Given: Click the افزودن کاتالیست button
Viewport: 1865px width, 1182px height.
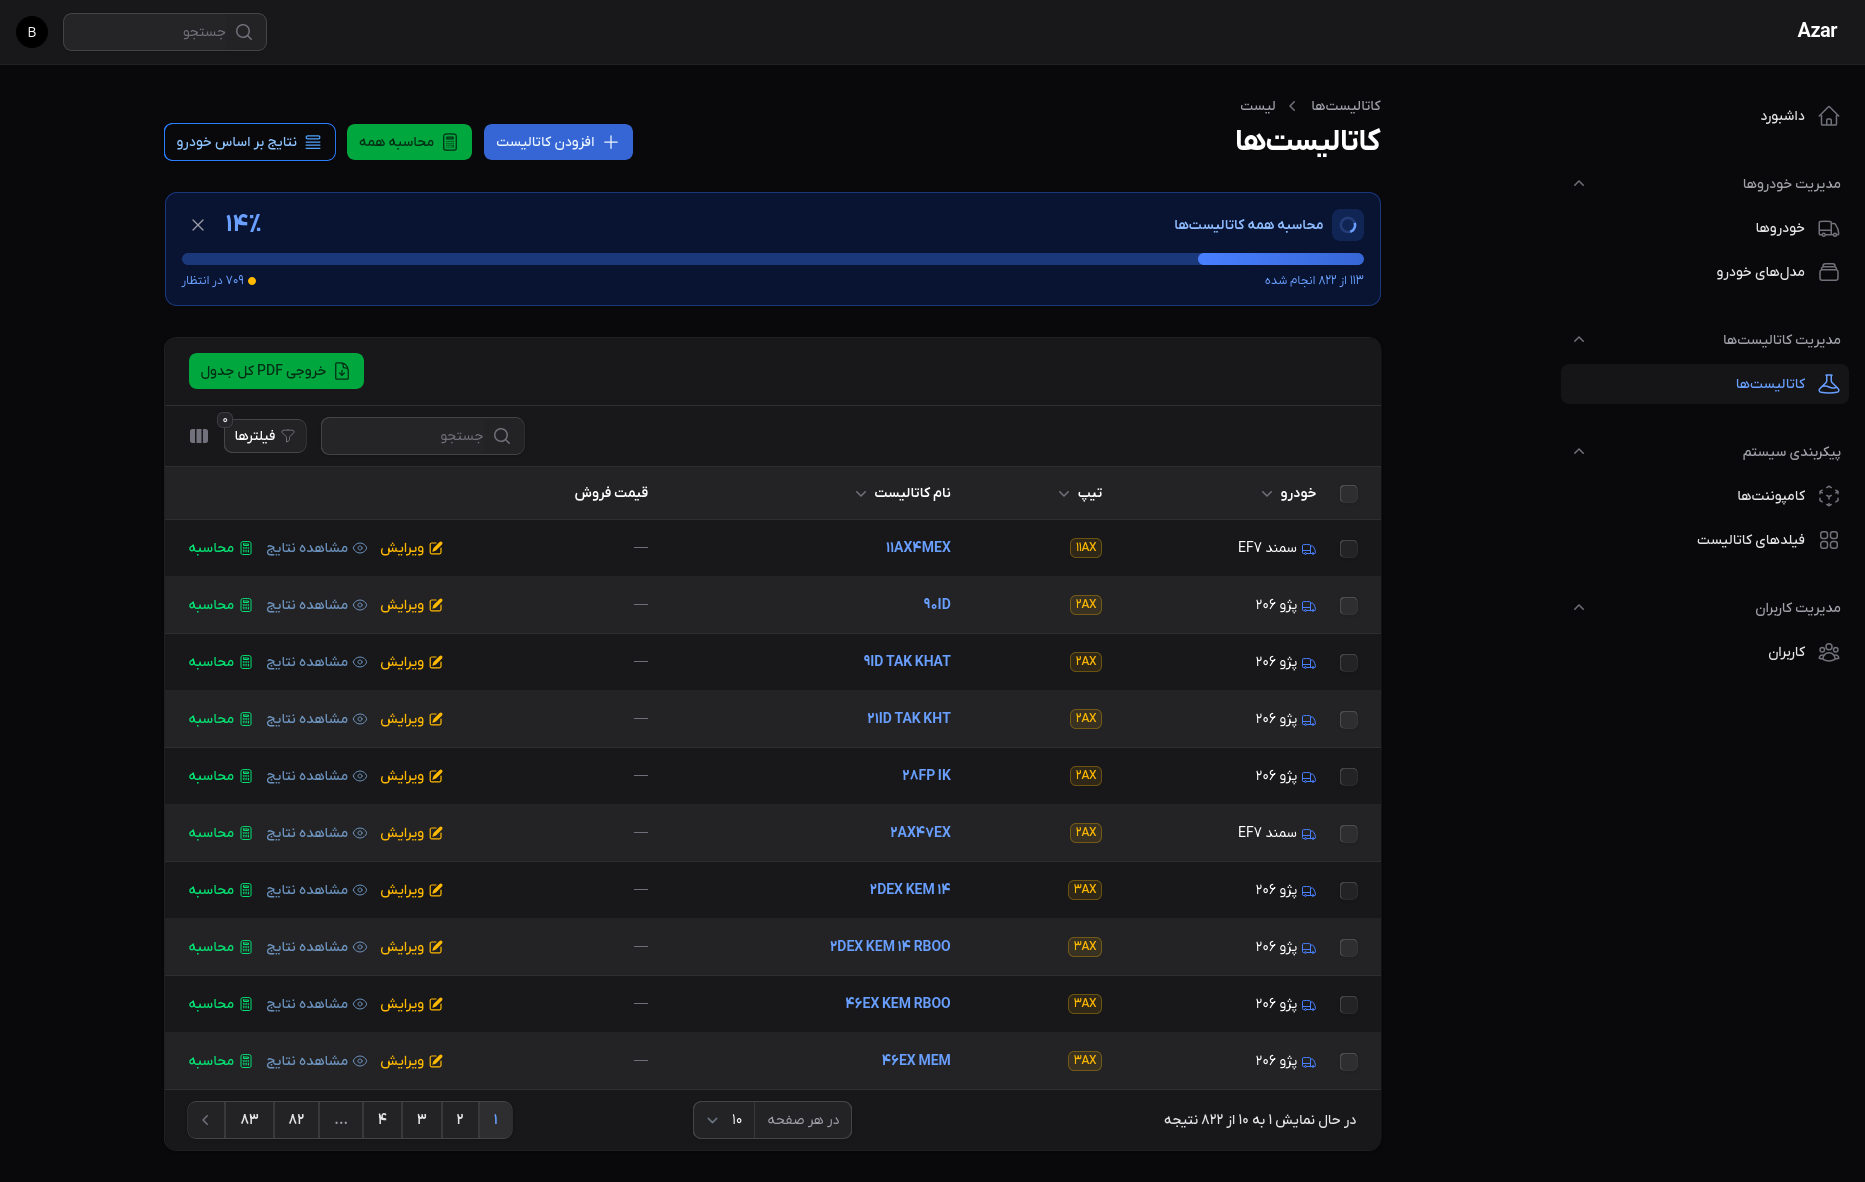Looking at the screenshot, I should coord(558,142).
